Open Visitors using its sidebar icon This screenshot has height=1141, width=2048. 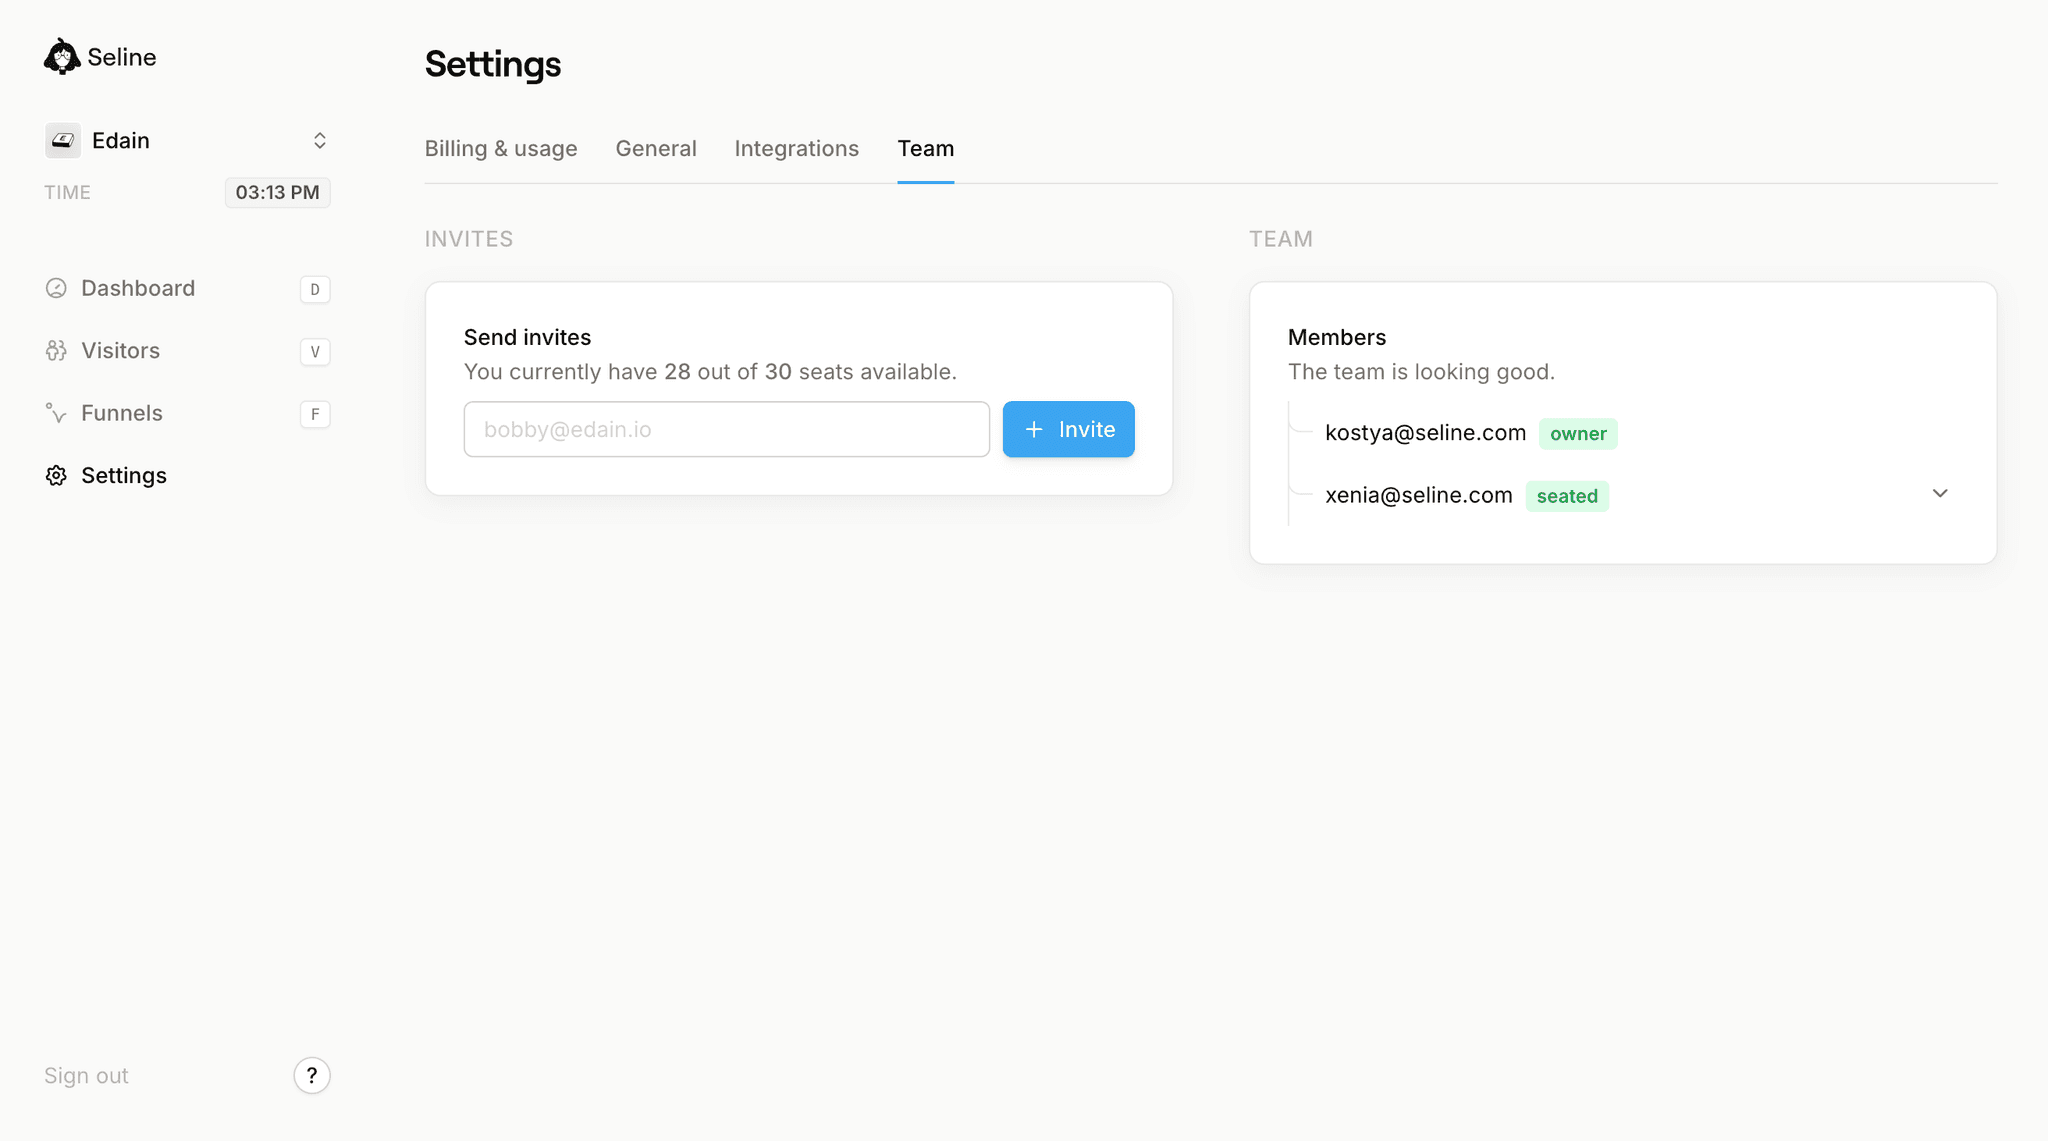57,350
